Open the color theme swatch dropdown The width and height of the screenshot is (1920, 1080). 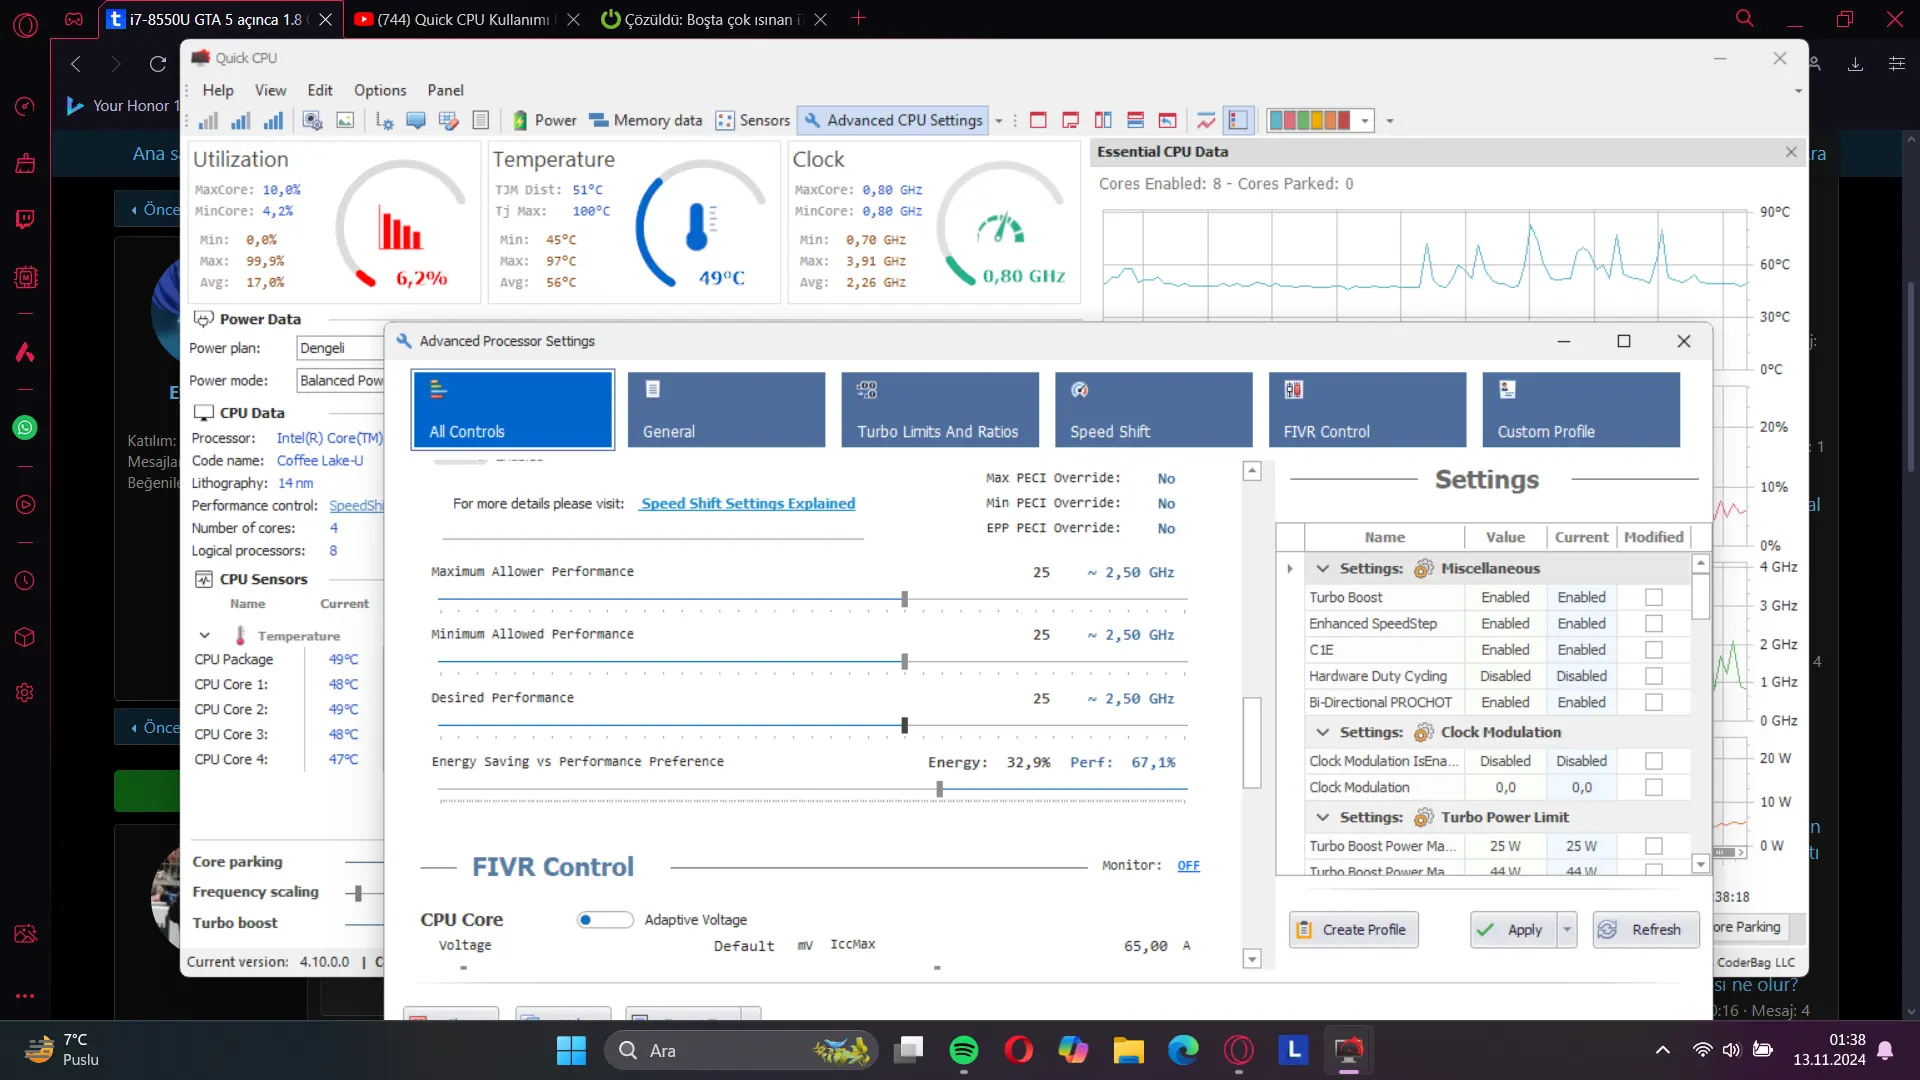pyautogui.click(x=1365, y=121)
